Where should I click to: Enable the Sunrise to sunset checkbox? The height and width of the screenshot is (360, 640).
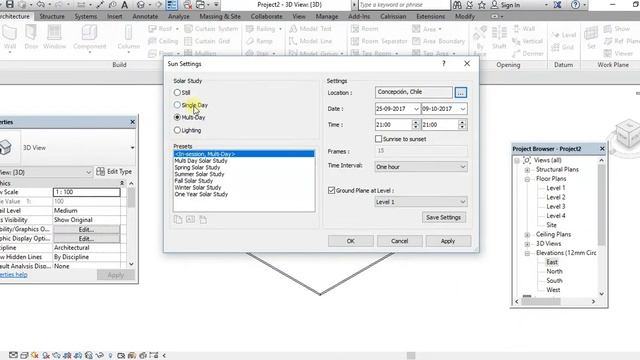tap(378, 139)
